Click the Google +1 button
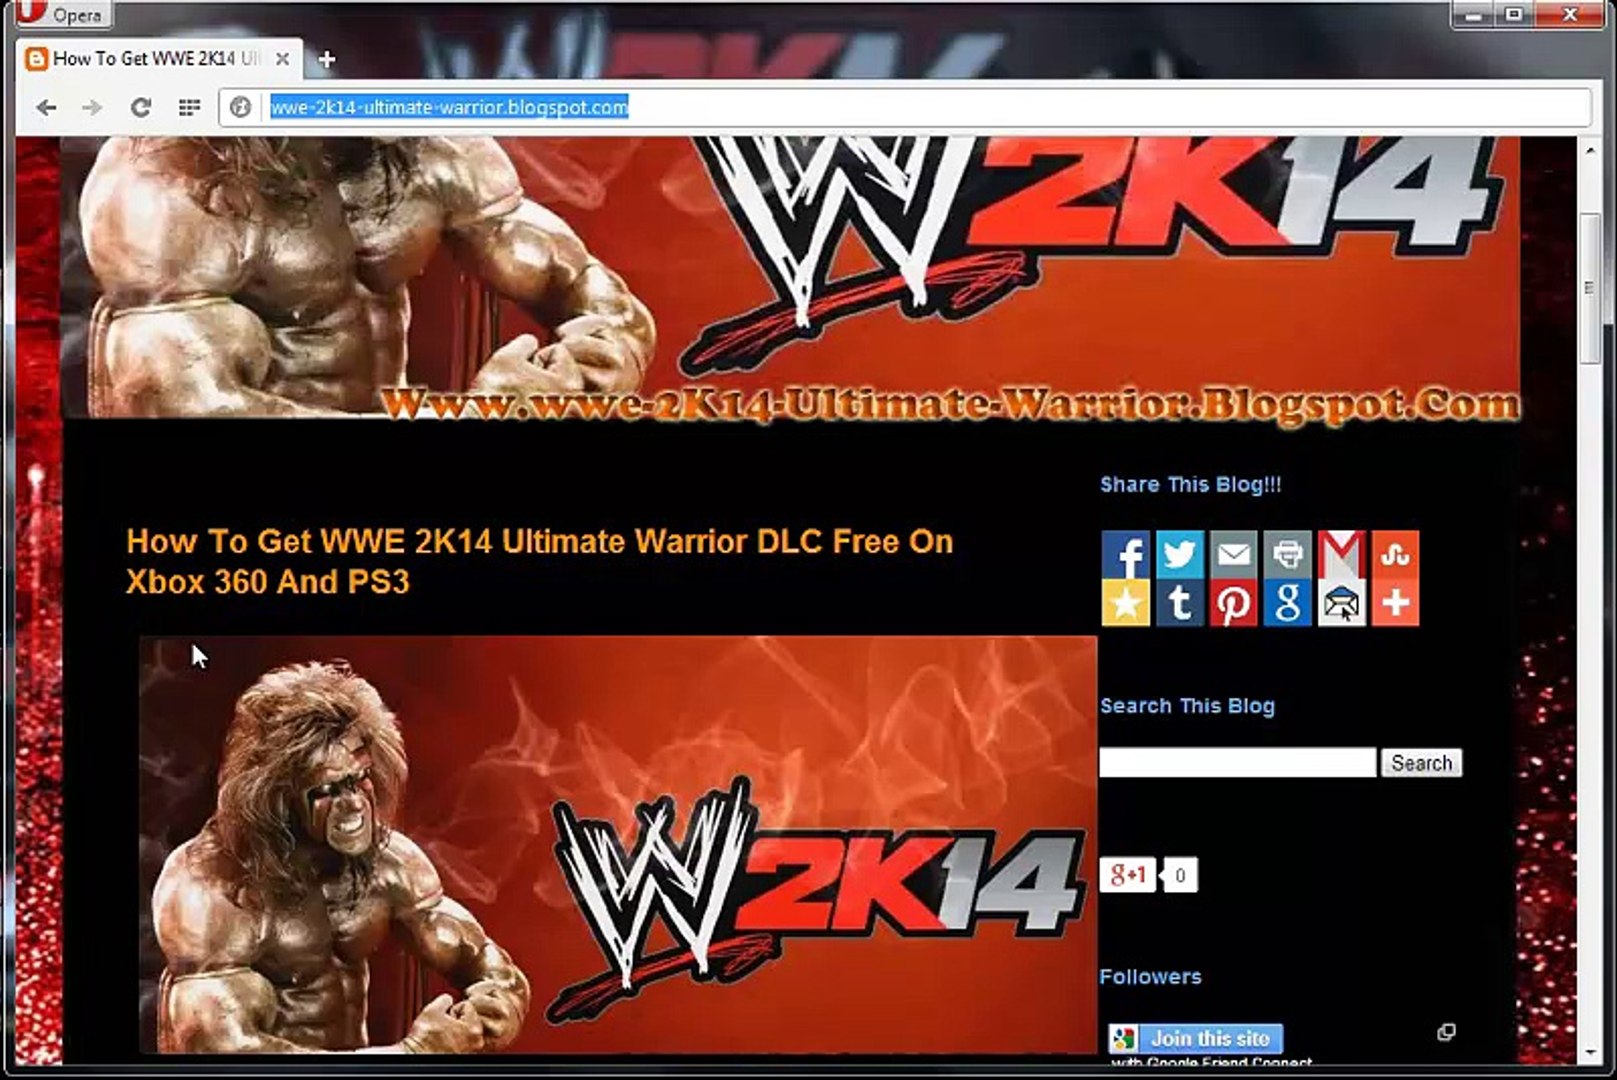1617x1080 pixels. pyautogui.click(x=1128, y=875)
